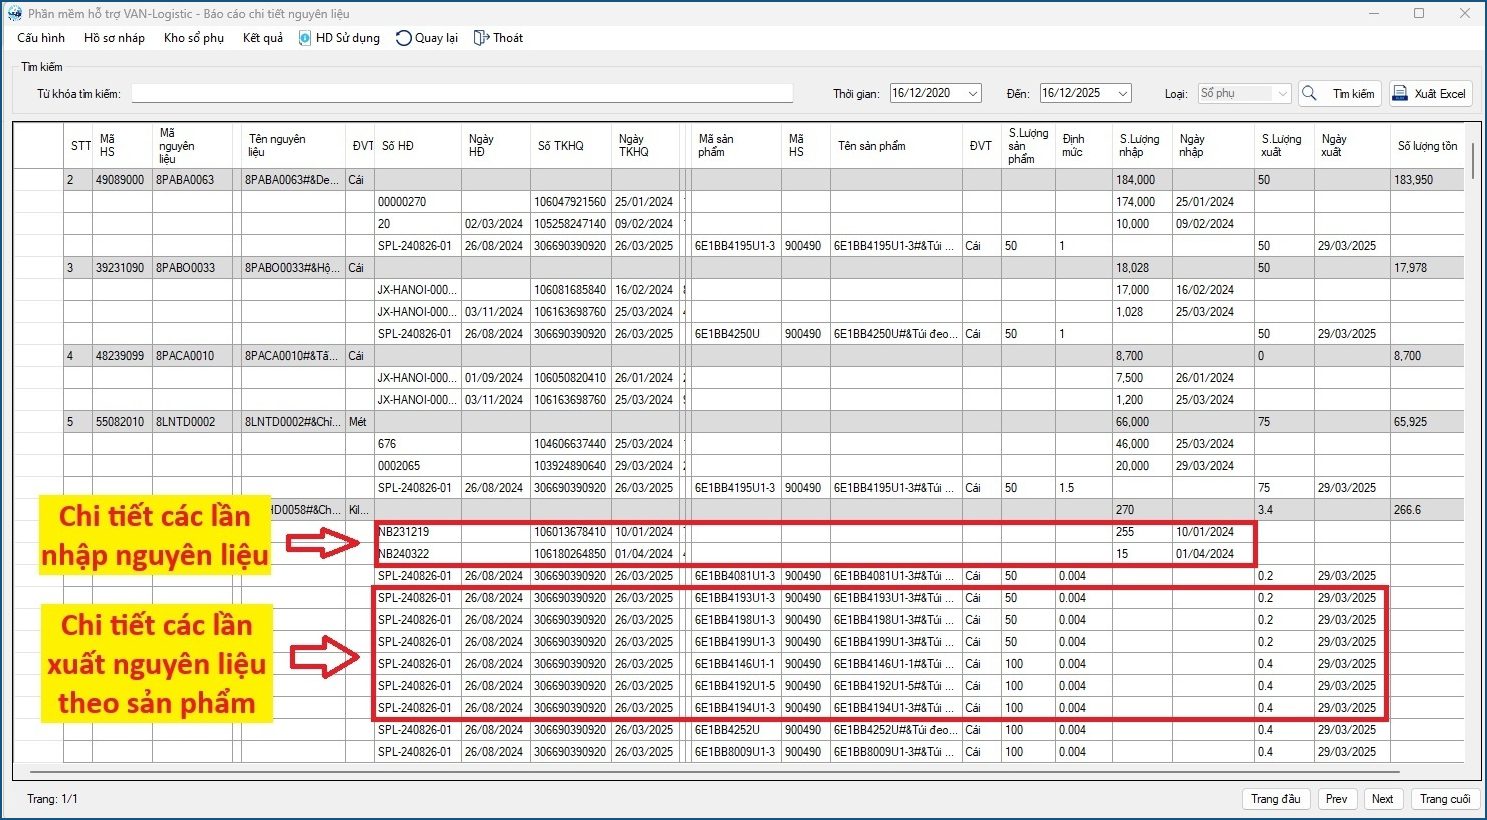Jump to Trang cuối last page
The height and width of the screenshot is (820, 1487).
pyautogui.click(x=1445, y=799)
